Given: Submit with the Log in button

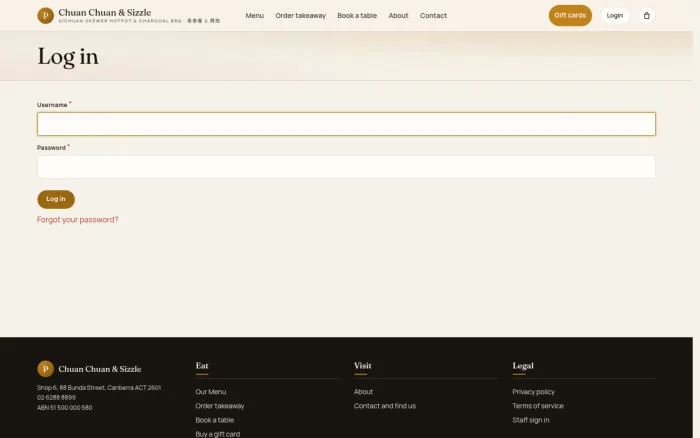Looking at the screenshot, I should click(x=56, y=199).
